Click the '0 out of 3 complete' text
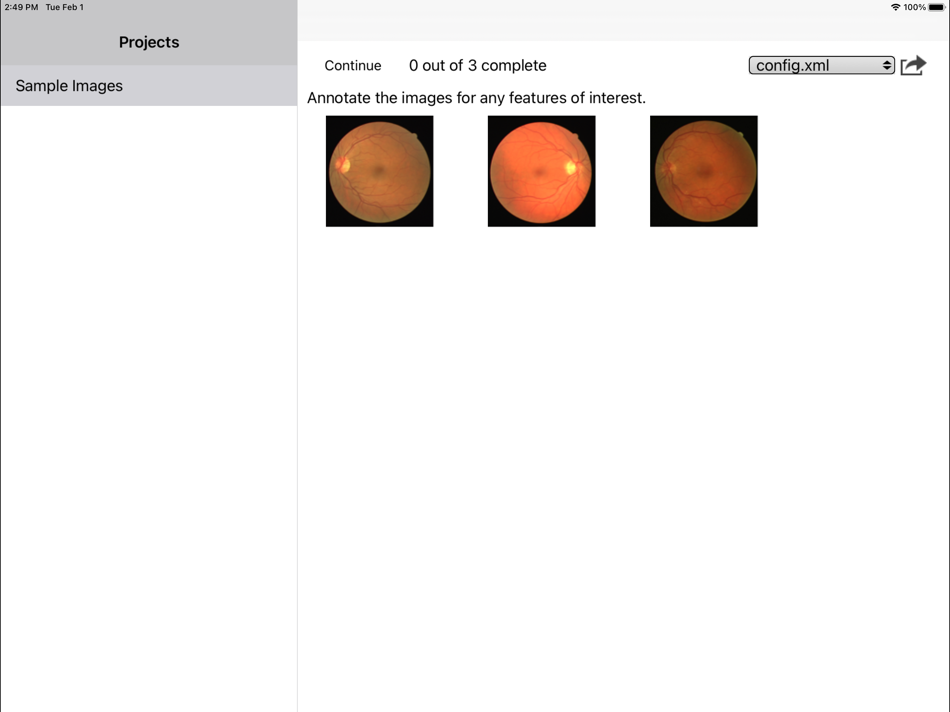Image resolution: width=950 pixels, height=712 pixels. point(477,65)
